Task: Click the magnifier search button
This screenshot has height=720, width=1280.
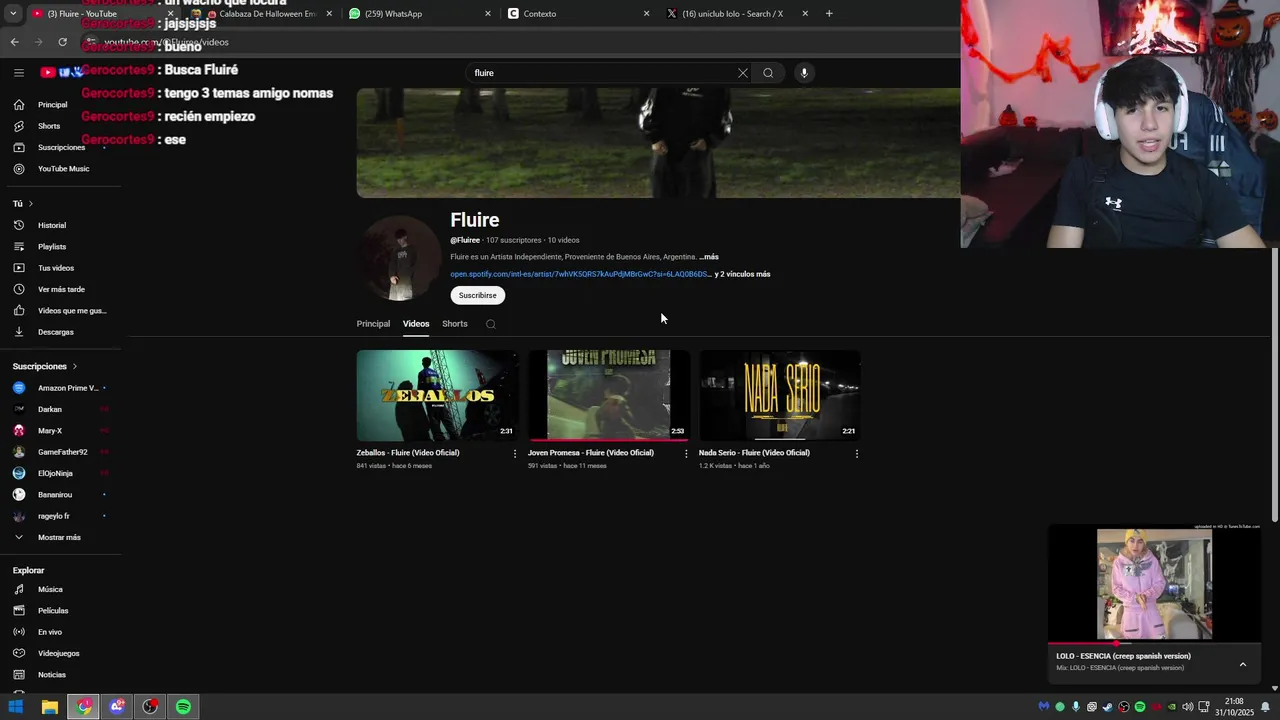Action: pyautogui.click(x=768, y=73)
